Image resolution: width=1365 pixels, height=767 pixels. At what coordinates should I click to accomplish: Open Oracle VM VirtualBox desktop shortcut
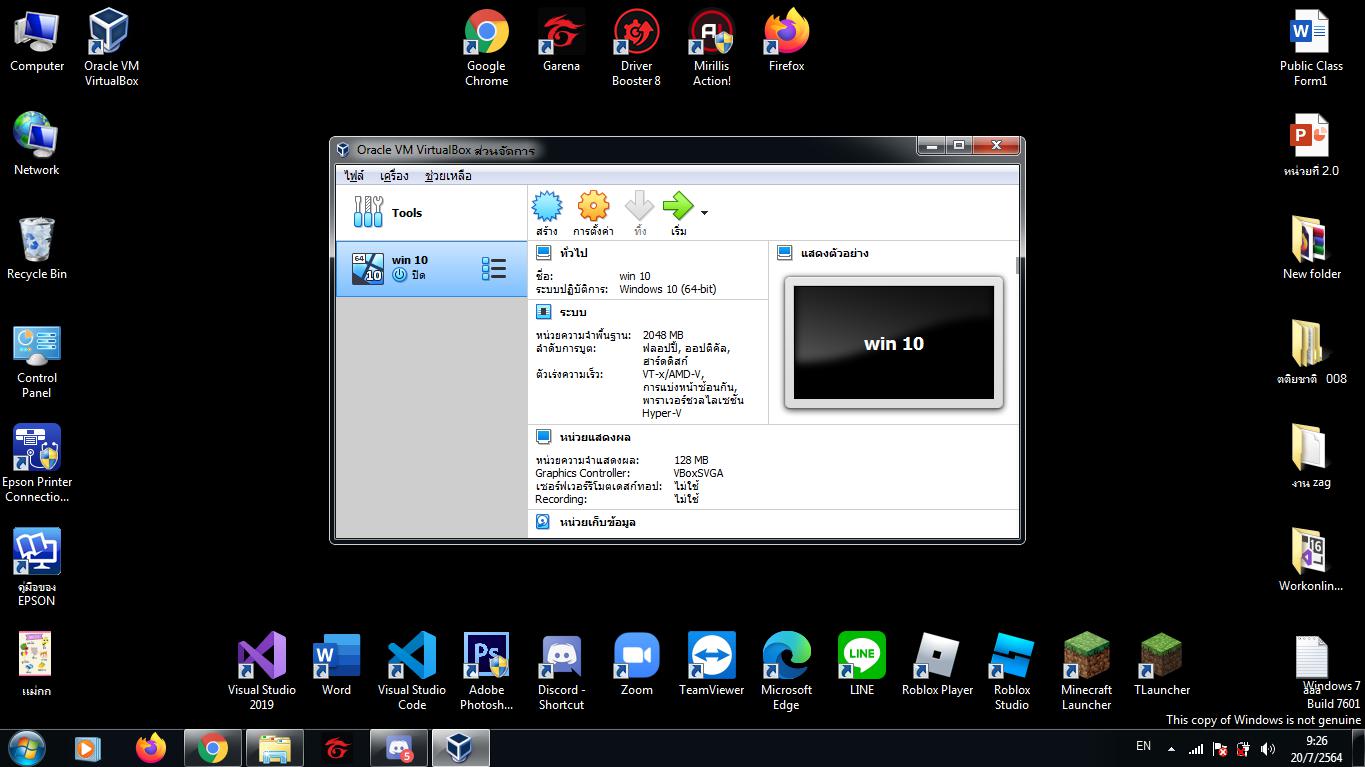111,48
